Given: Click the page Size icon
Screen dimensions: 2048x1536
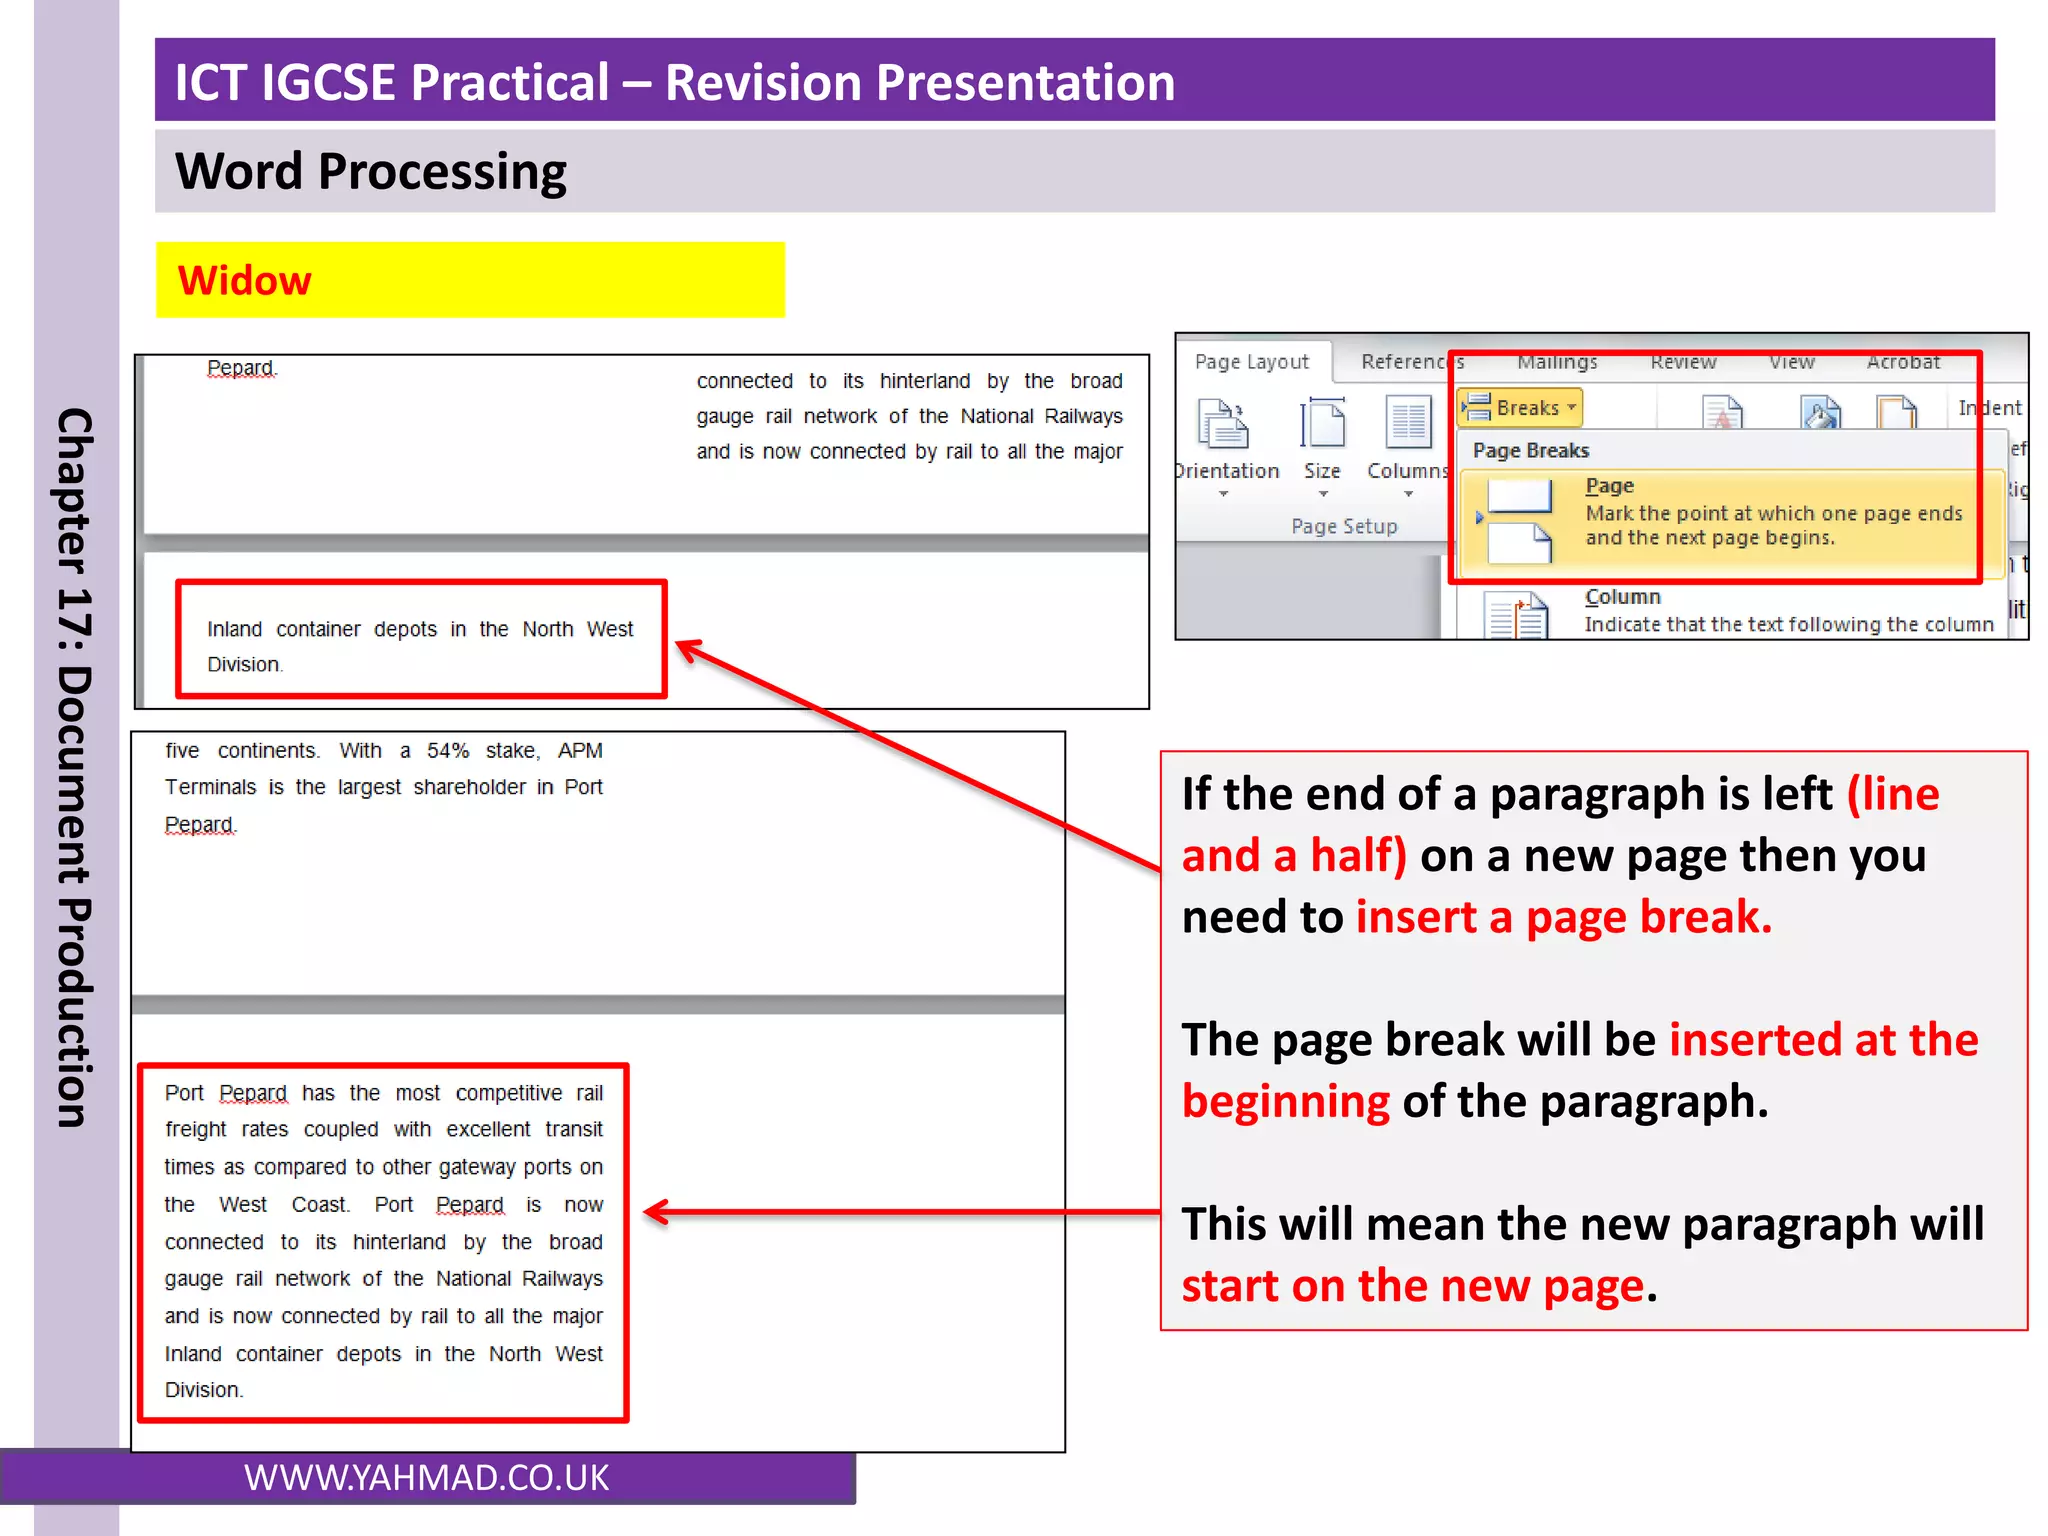Looking at the screenshot, I should click(x=1322, y=424).
